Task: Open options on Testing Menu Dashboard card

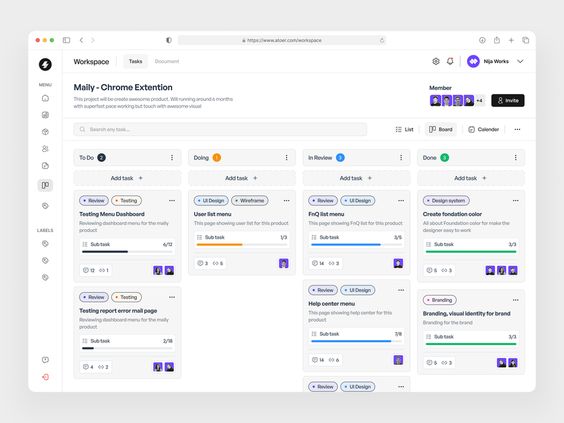Action: 172,201
